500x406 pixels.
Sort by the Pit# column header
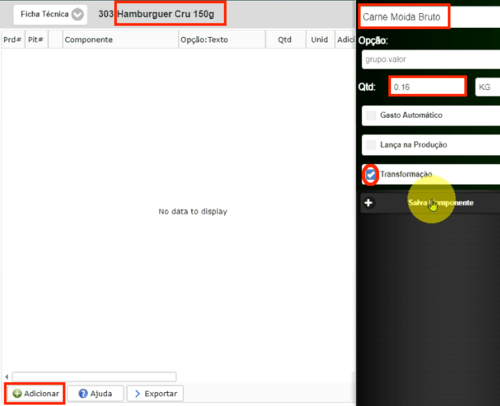click(36, 40)
